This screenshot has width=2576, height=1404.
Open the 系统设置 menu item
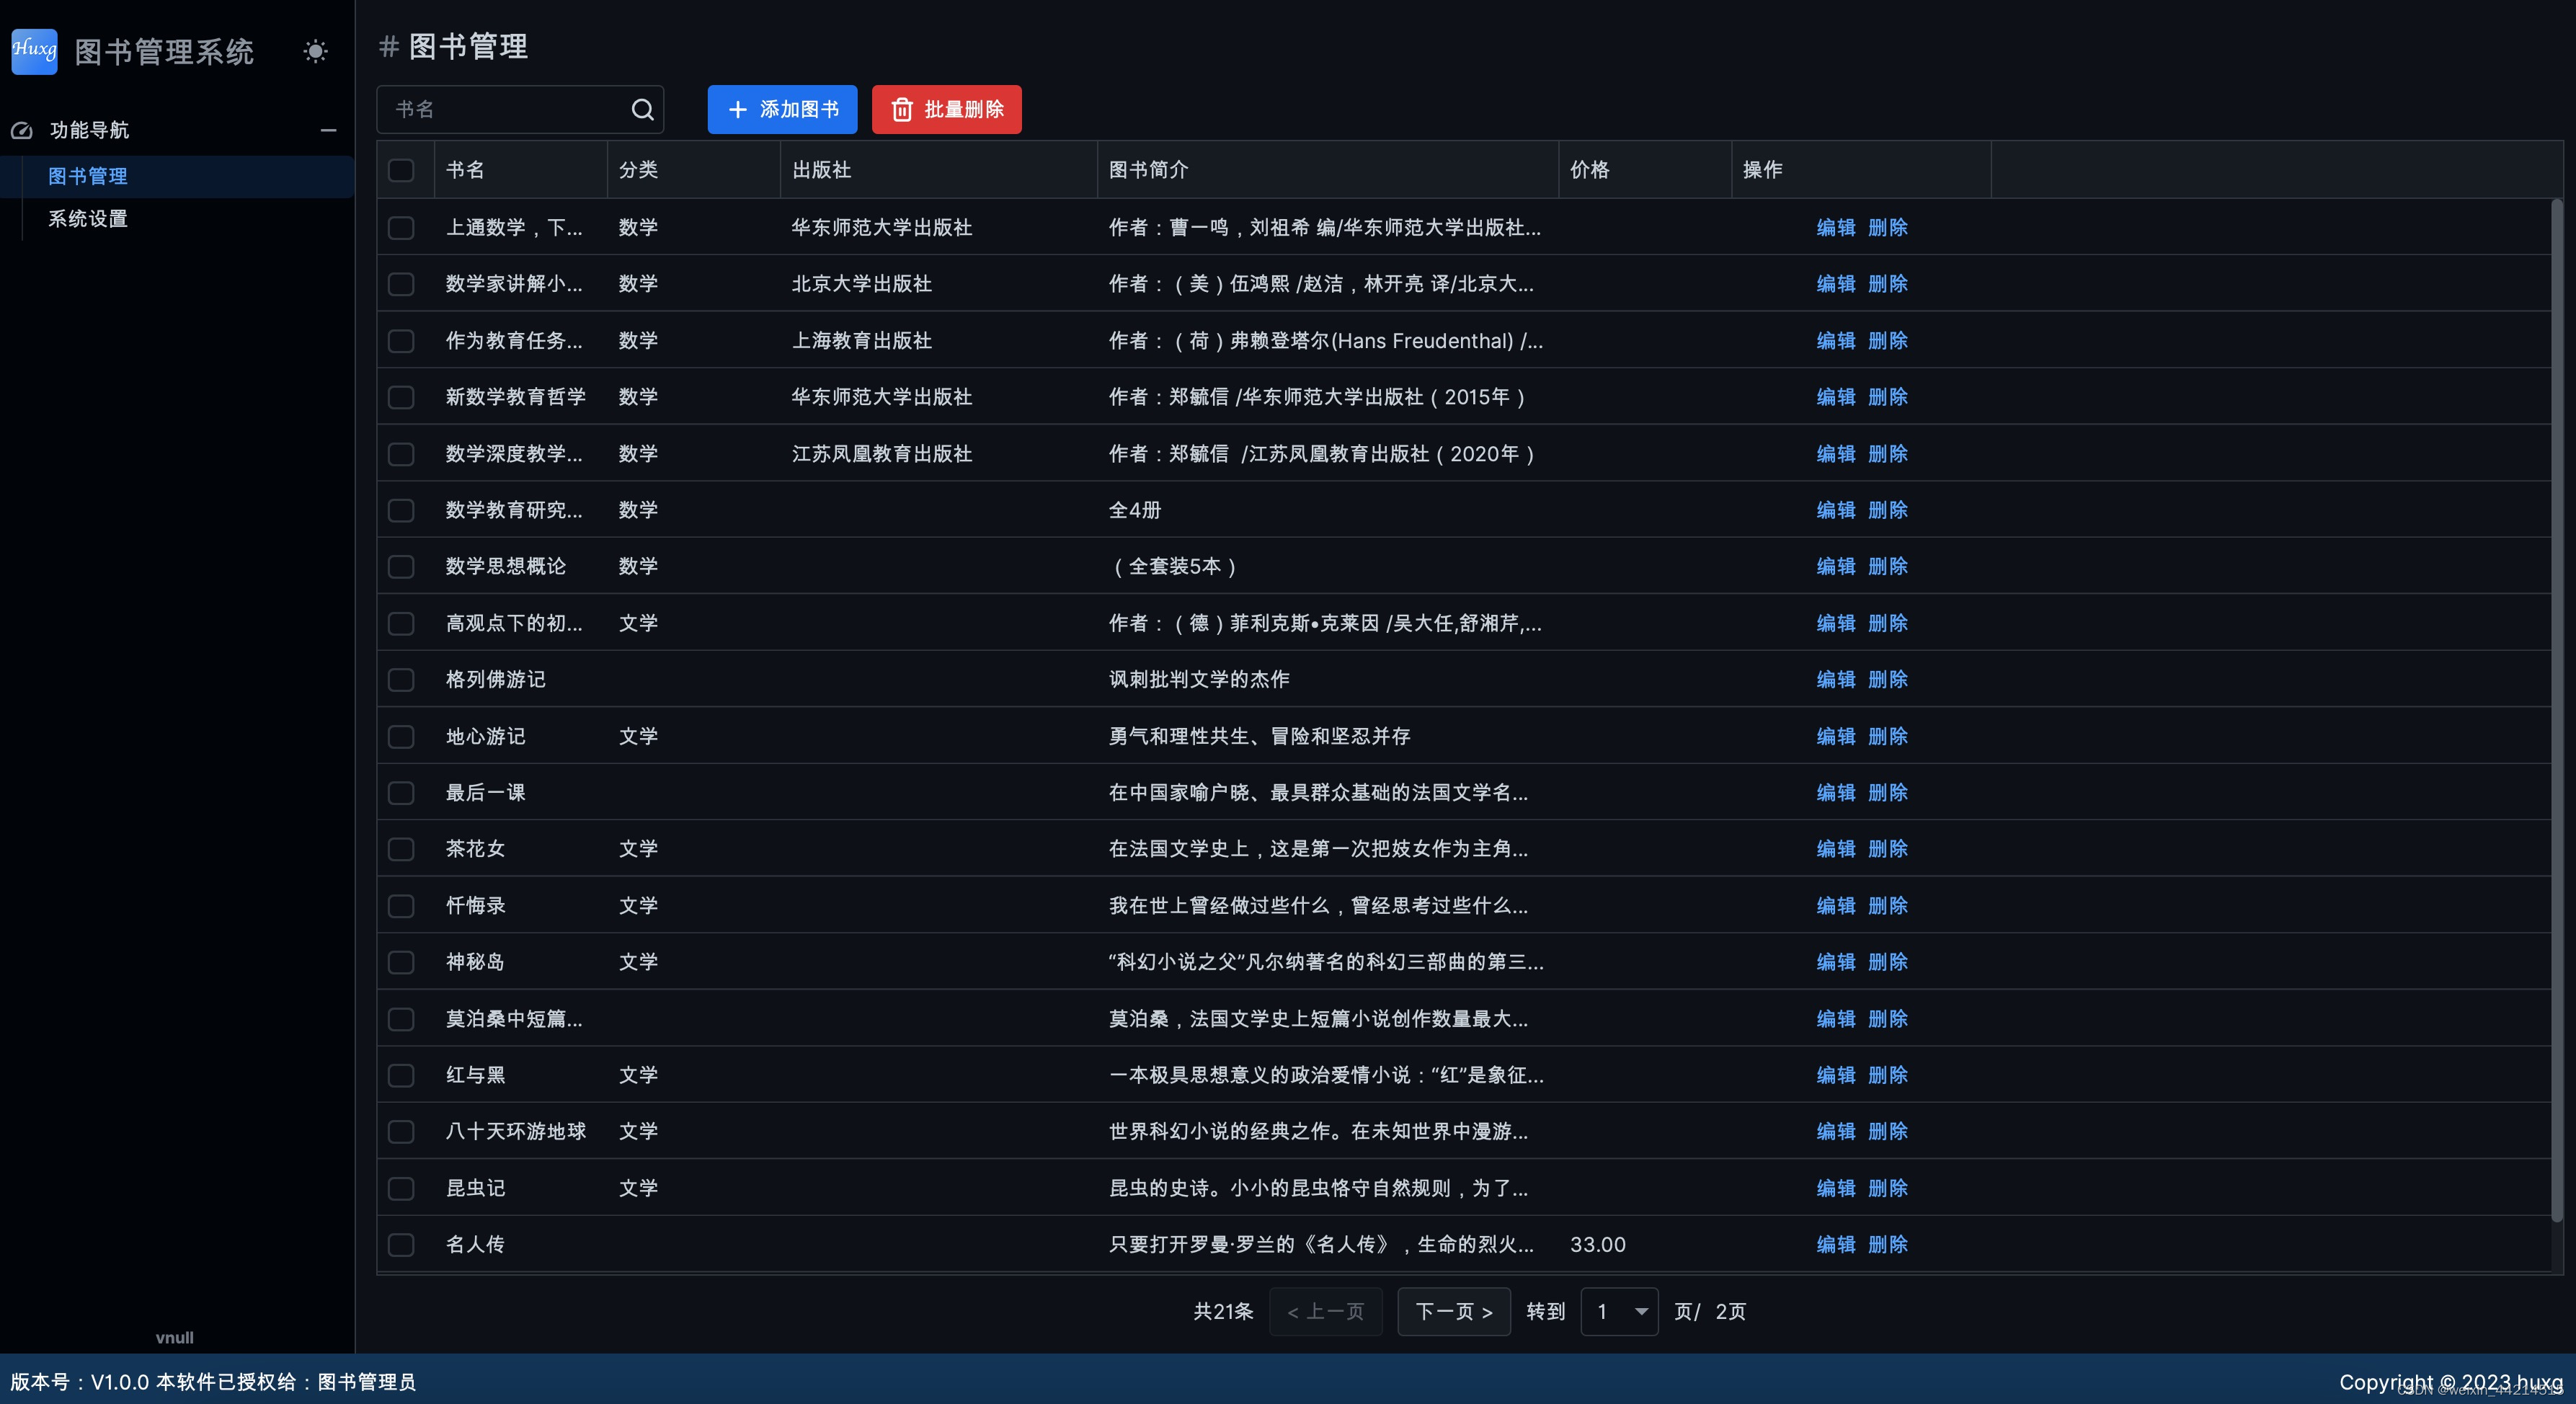88,218
